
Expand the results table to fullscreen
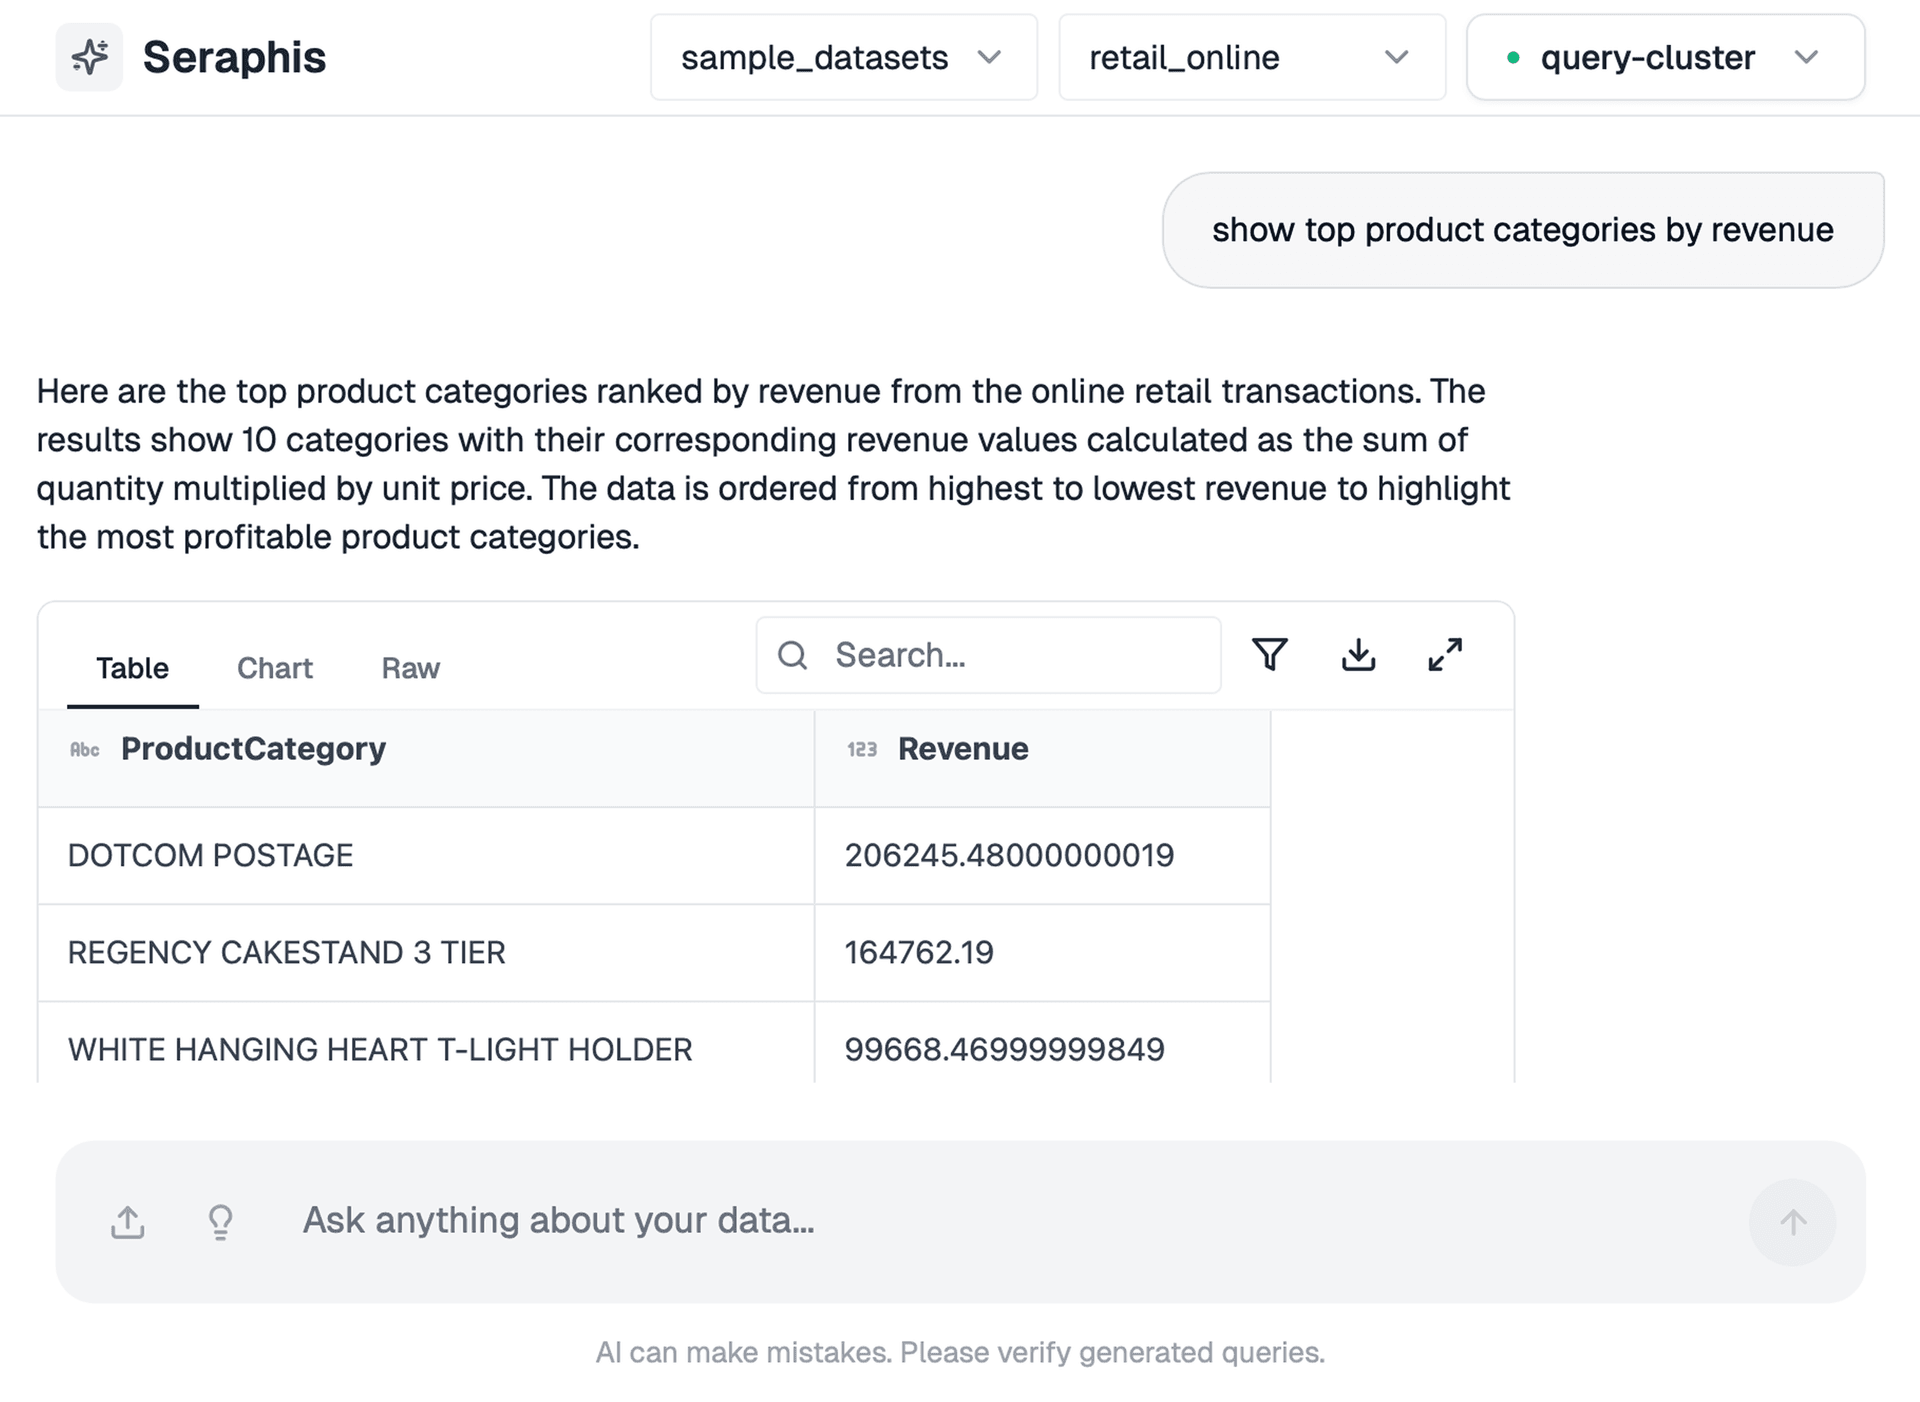[1445, 655]
